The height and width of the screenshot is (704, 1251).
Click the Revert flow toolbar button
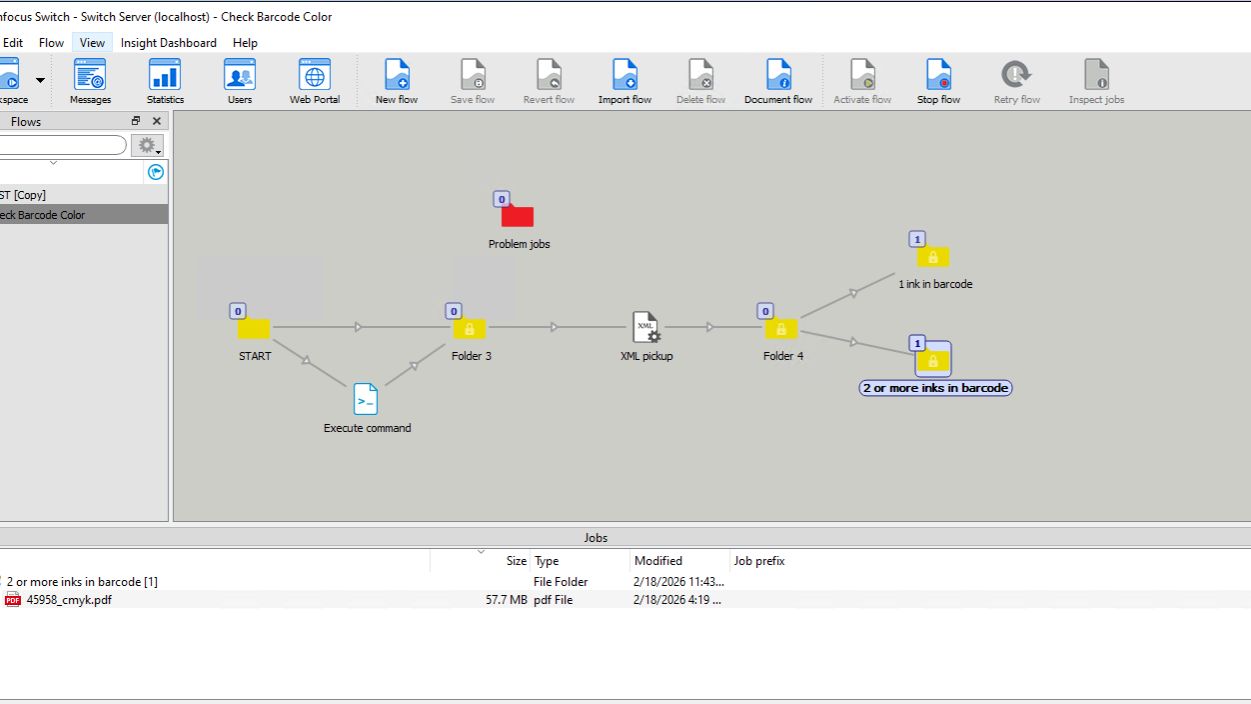549,82
